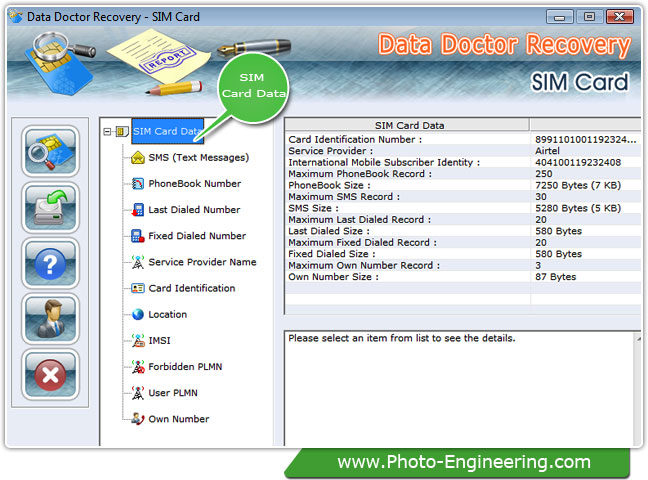This screenshot has width=648, height=480.
Task: Click the SMS envelope icon
Action: (138, 158)
